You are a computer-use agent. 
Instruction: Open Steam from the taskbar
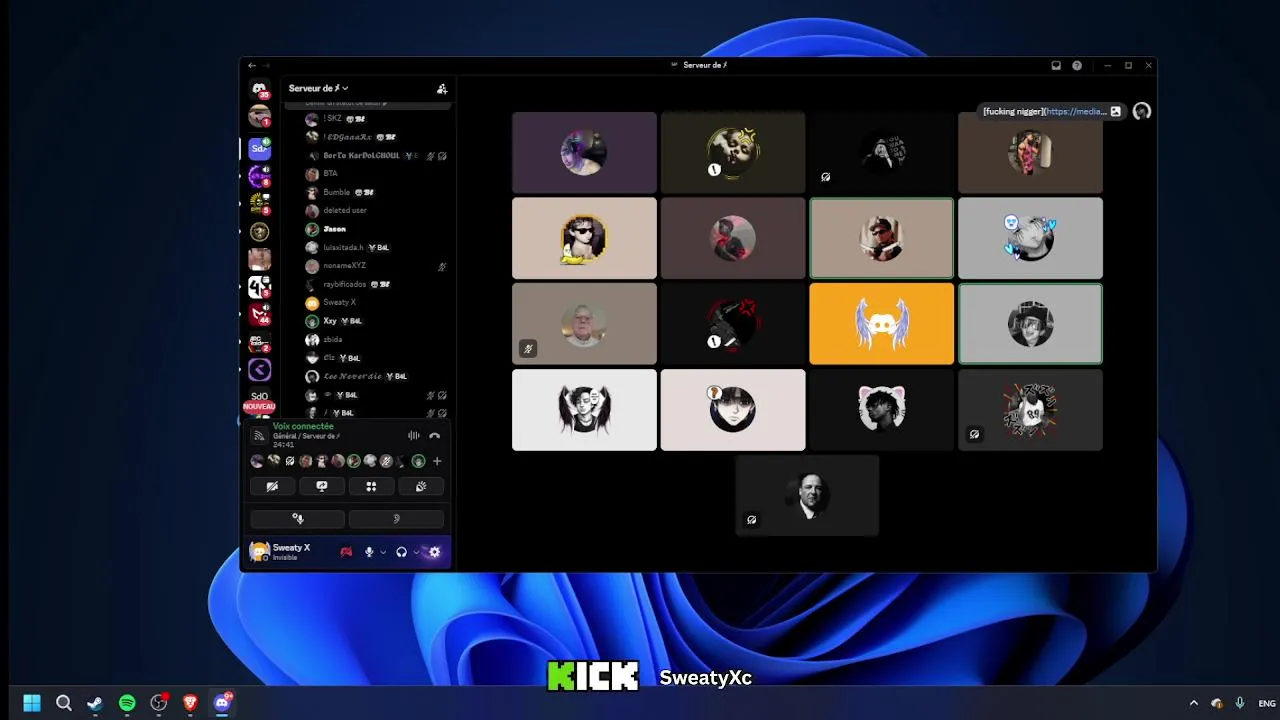coord(95,703)
